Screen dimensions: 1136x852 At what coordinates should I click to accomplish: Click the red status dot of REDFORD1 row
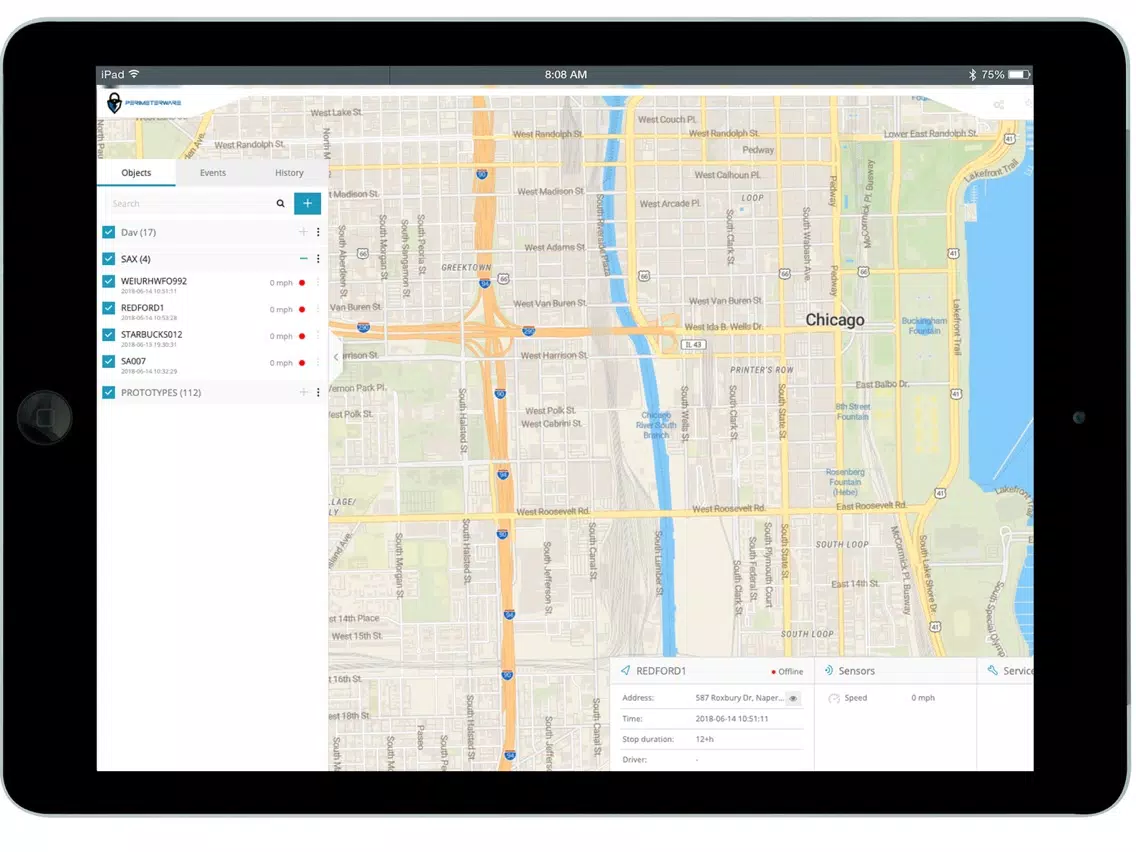click(x=302, y=309)
